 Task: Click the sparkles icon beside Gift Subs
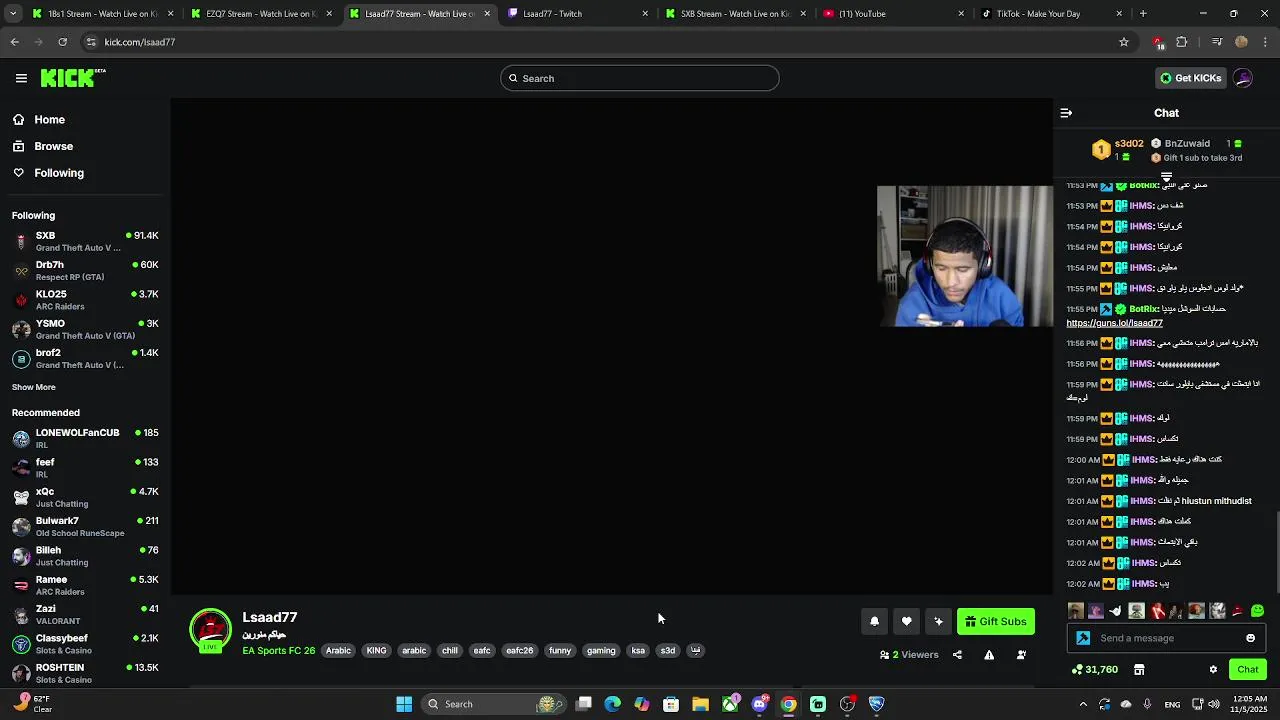938,622
